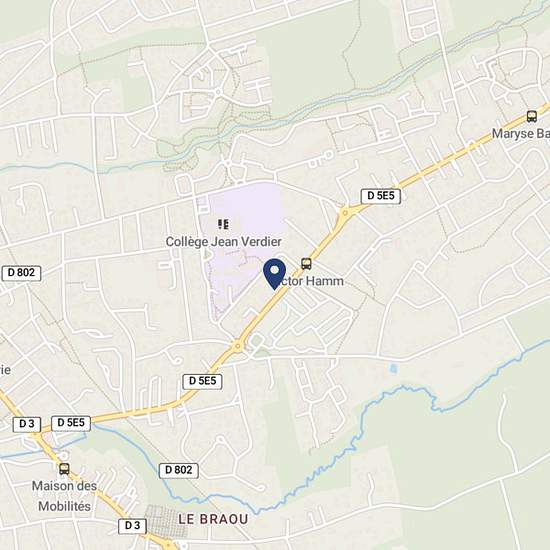Image resolution: width=550 pixels, height=550 pixels.
Task: Select the Maison des Mobilités bus icon
Action: [64, 469]
